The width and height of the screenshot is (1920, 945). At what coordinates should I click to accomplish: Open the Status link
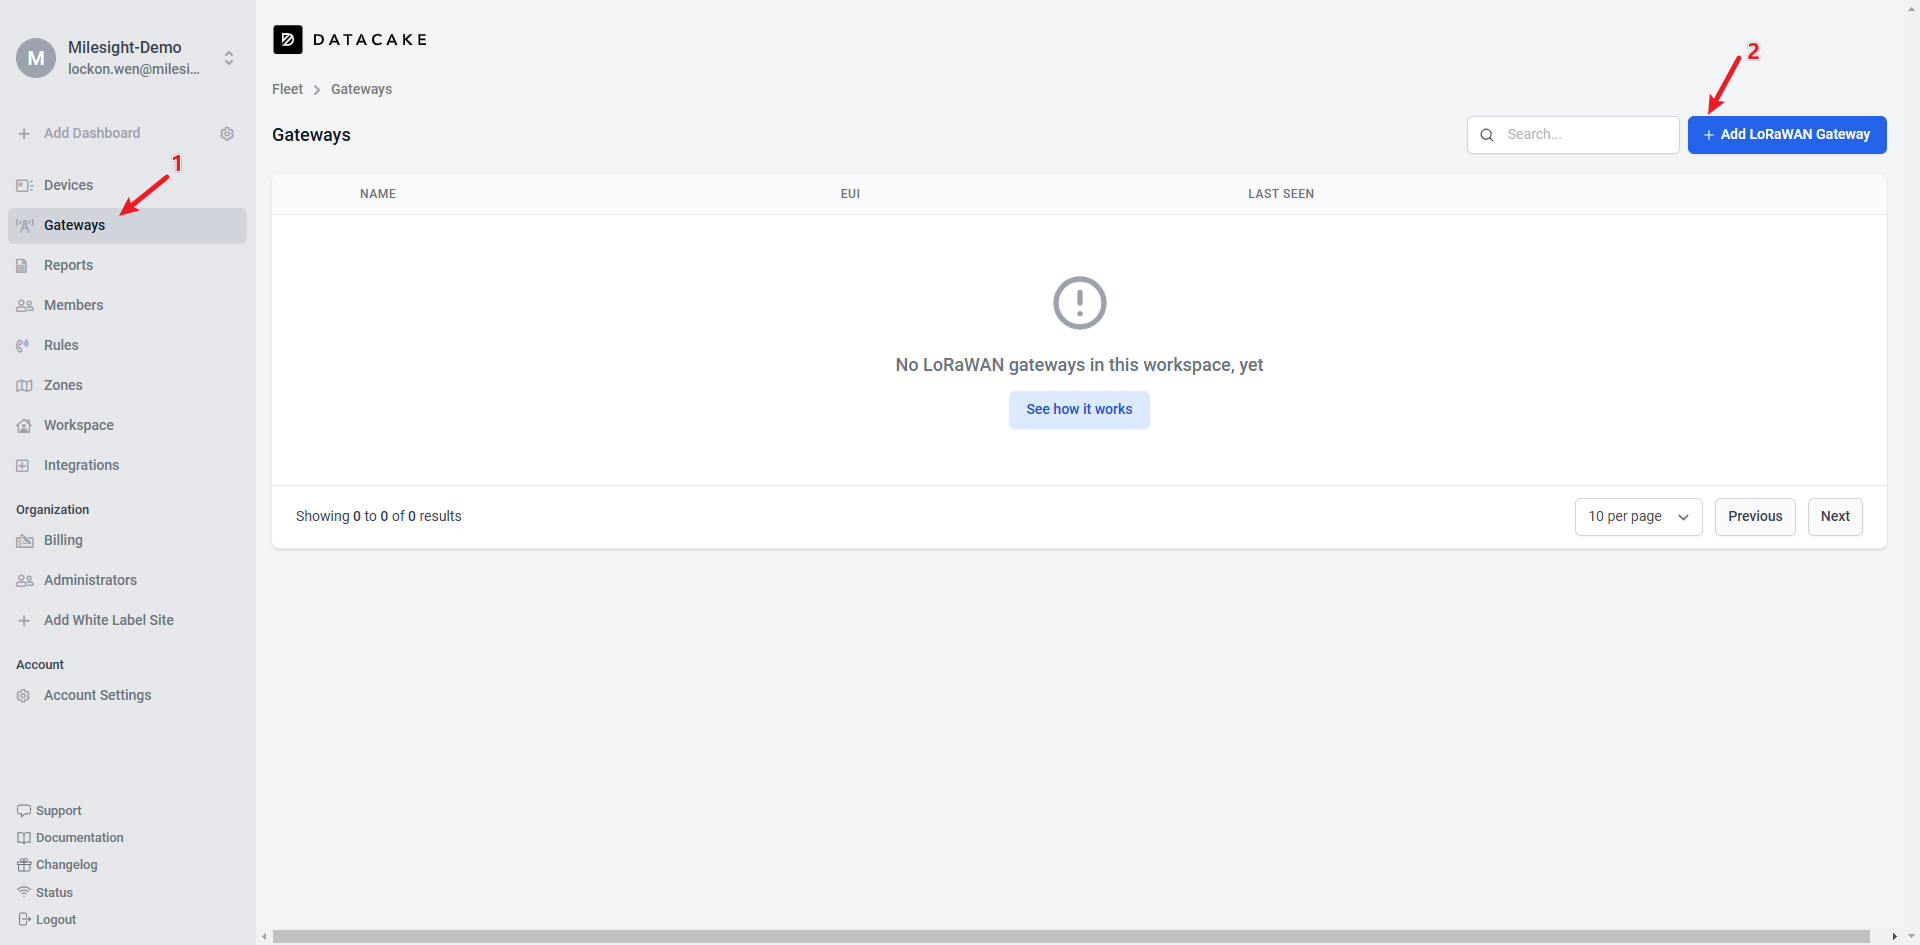pos(54,893)
